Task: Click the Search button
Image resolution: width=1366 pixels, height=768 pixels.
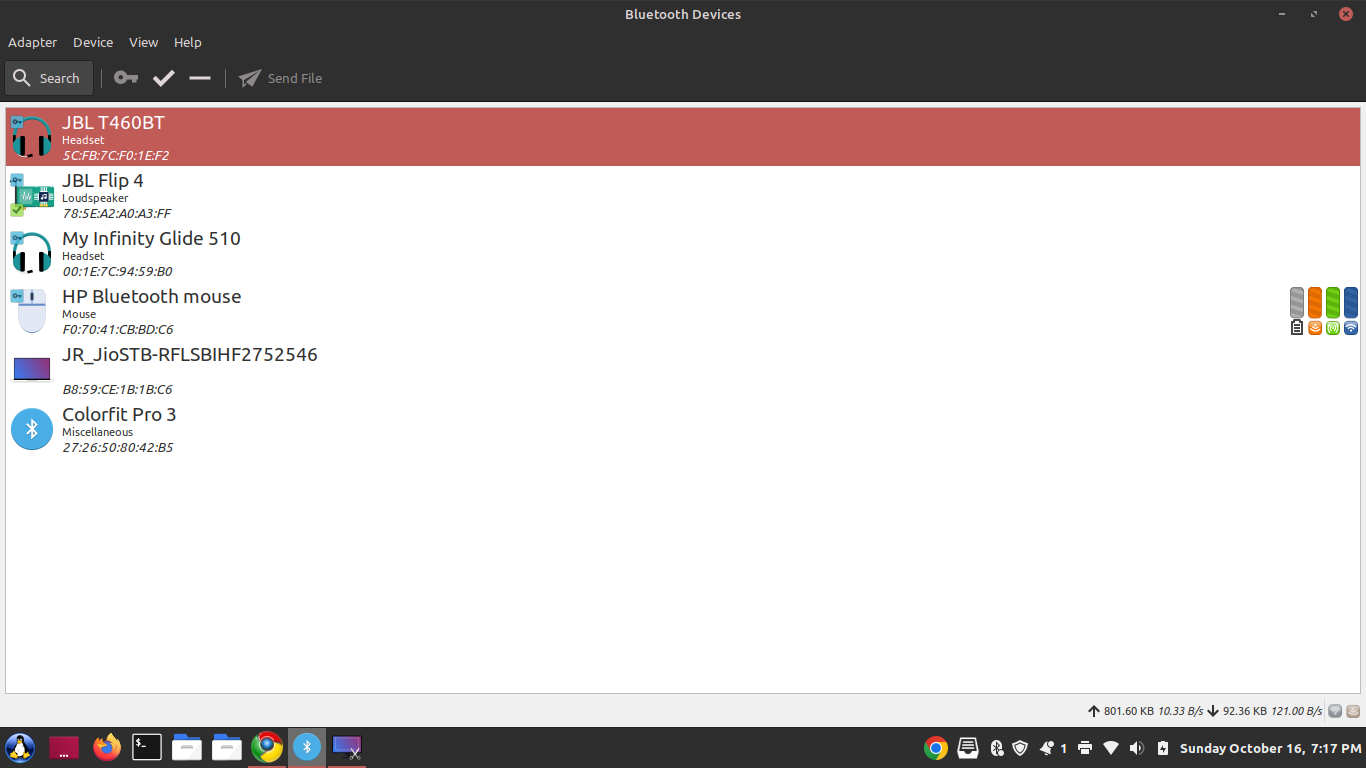Action: tap(48, 77)
